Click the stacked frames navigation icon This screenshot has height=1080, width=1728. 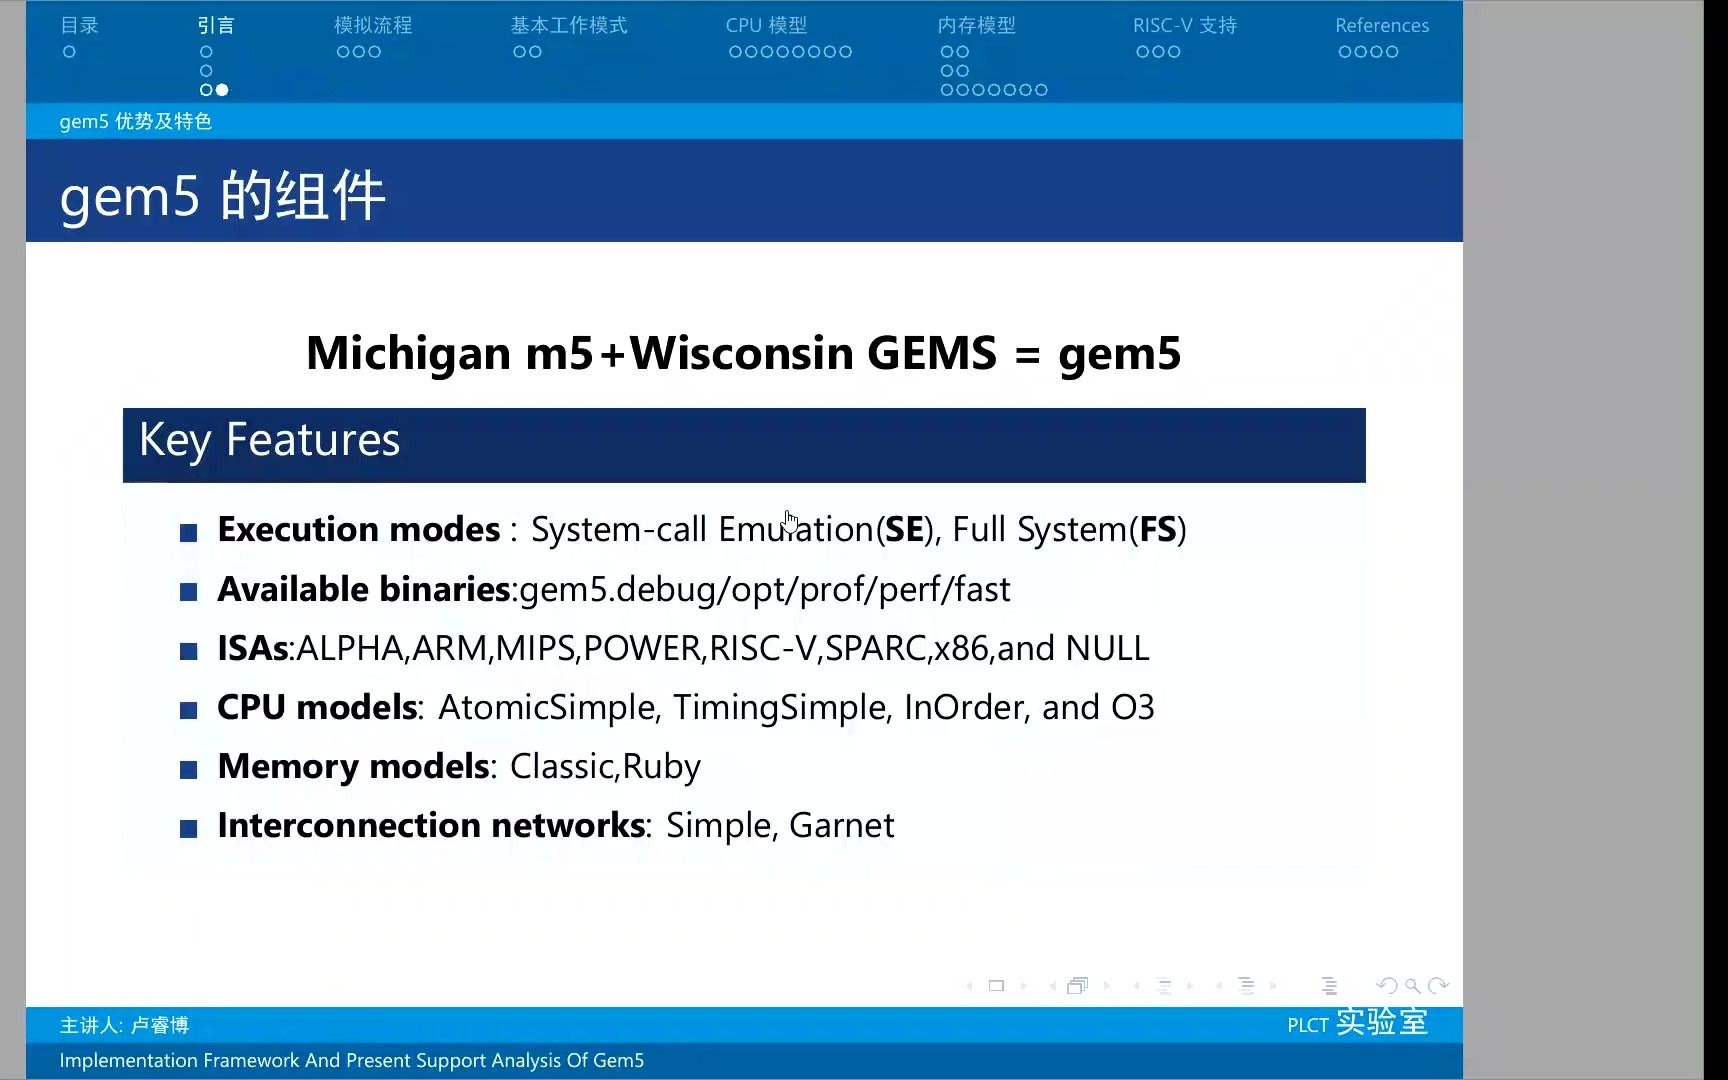[x=1077, y=986]
